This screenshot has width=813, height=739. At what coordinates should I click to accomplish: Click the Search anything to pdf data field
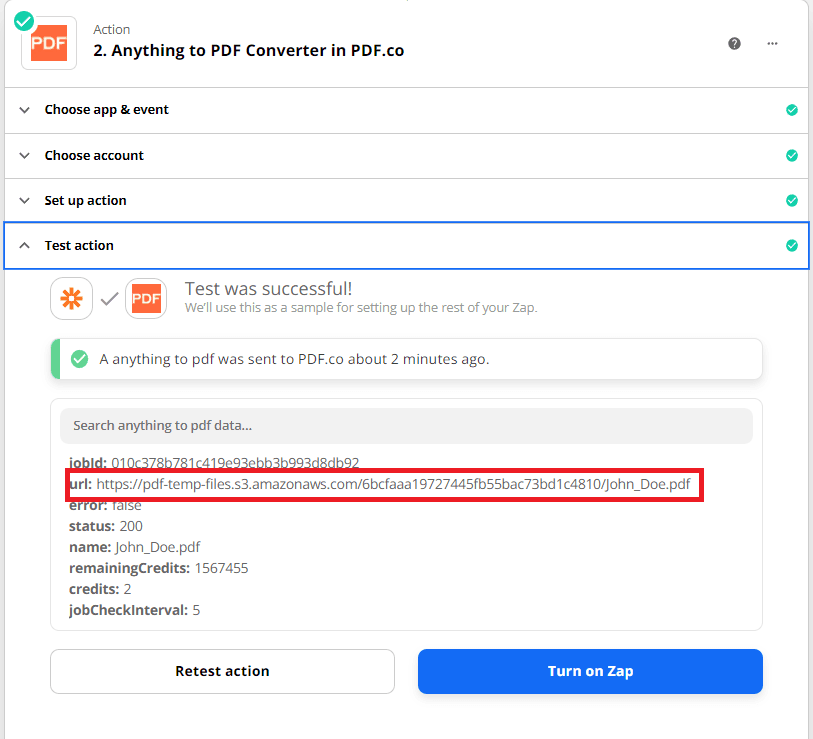point(406,426)
